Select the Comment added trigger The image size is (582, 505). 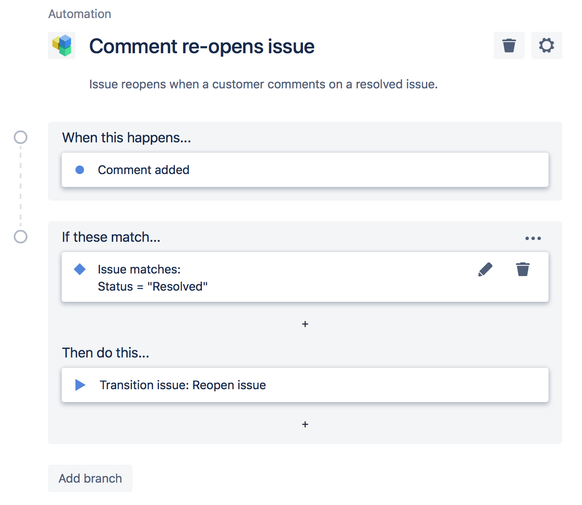pyautogui.click(x=305, y=170)
